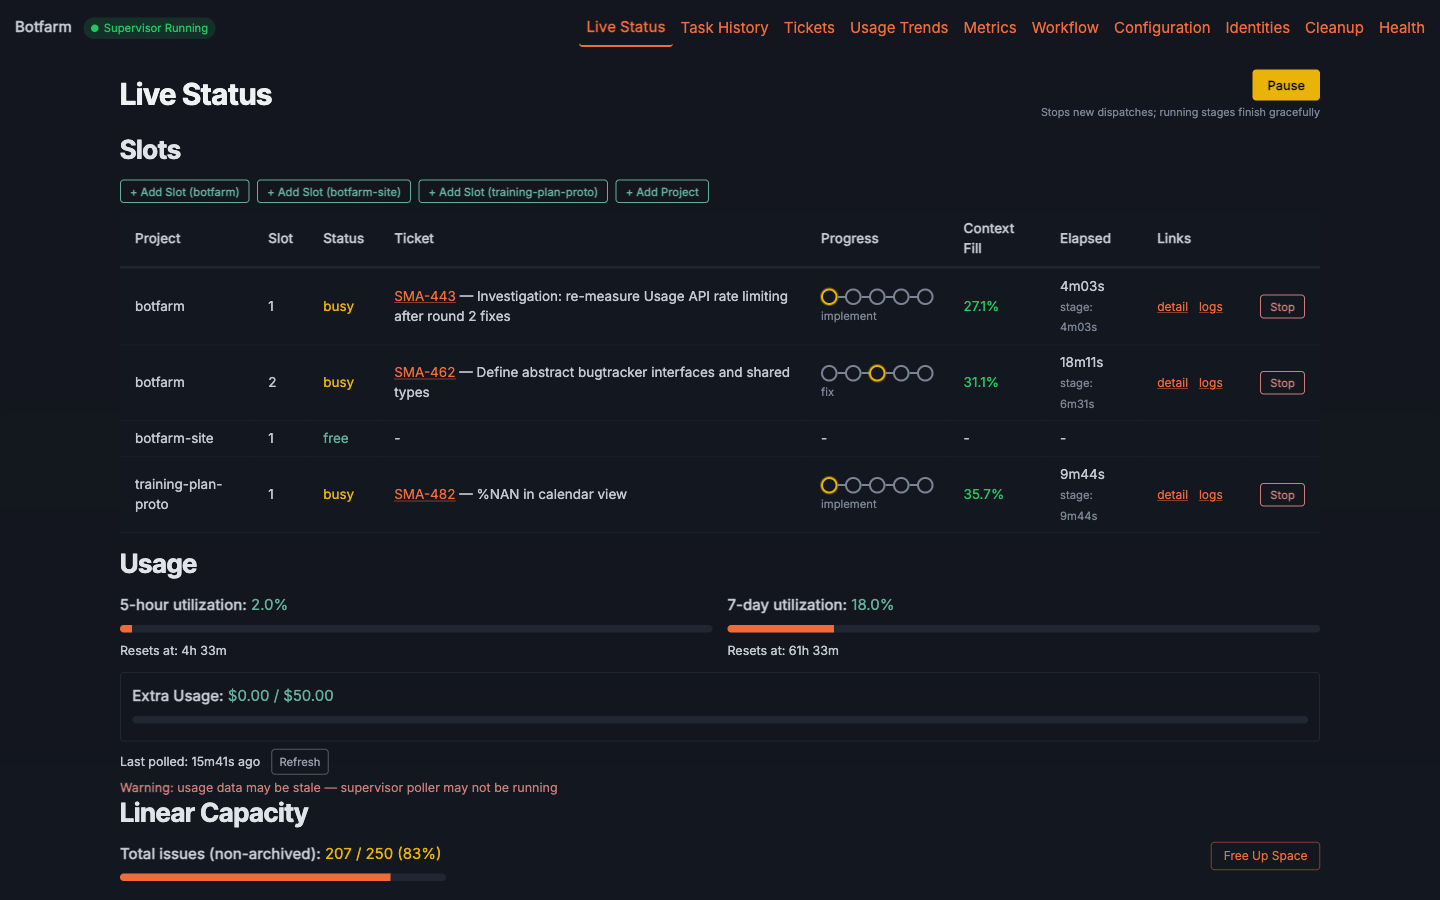
Task: Refresh the usage data
Action: [x=299, y=761]
